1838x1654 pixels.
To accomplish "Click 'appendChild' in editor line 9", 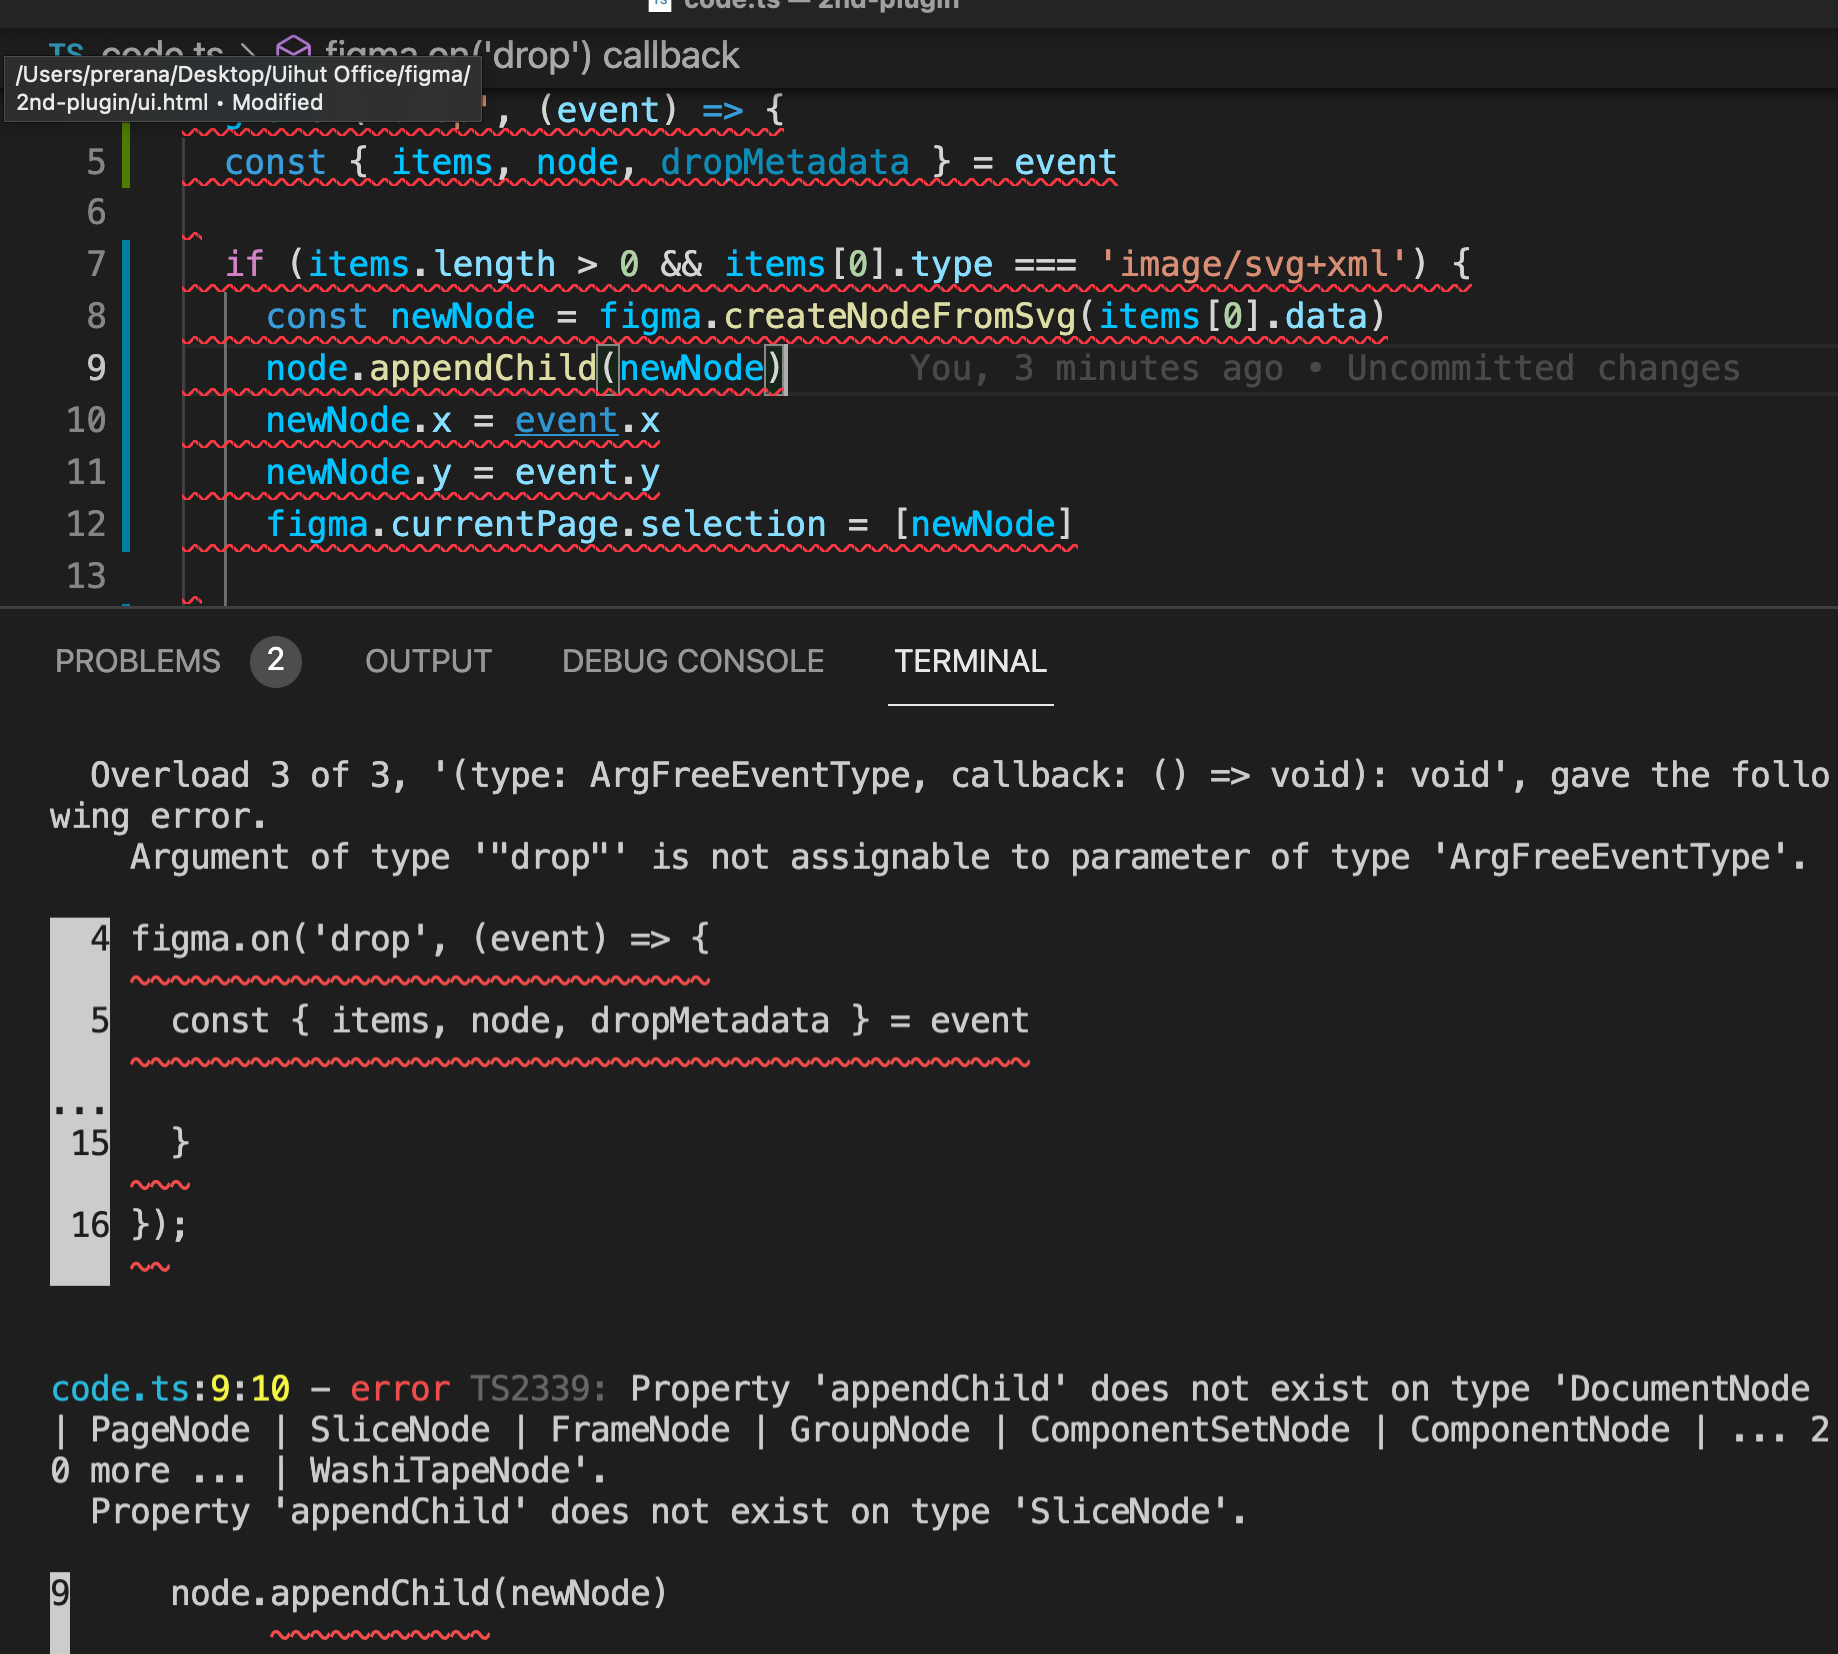I will (483, 368).
